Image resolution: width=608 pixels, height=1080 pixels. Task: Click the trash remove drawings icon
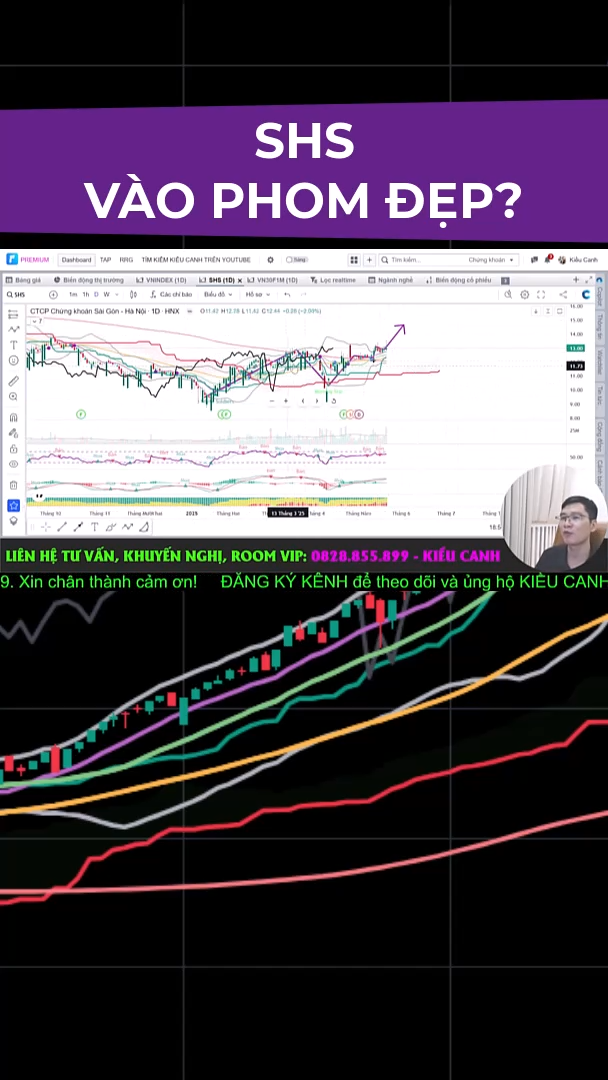[13, 485]
